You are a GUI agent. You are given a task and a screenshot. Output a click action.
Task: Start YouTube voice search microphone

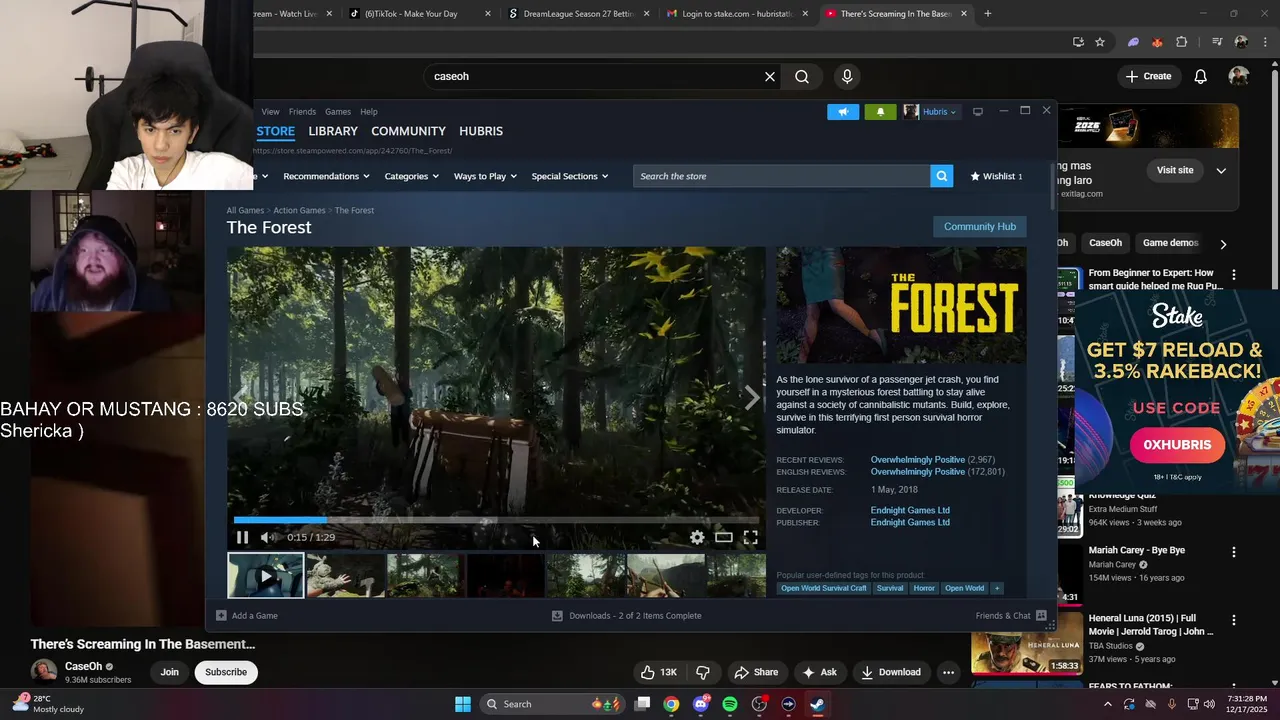[x=847, y=76]
